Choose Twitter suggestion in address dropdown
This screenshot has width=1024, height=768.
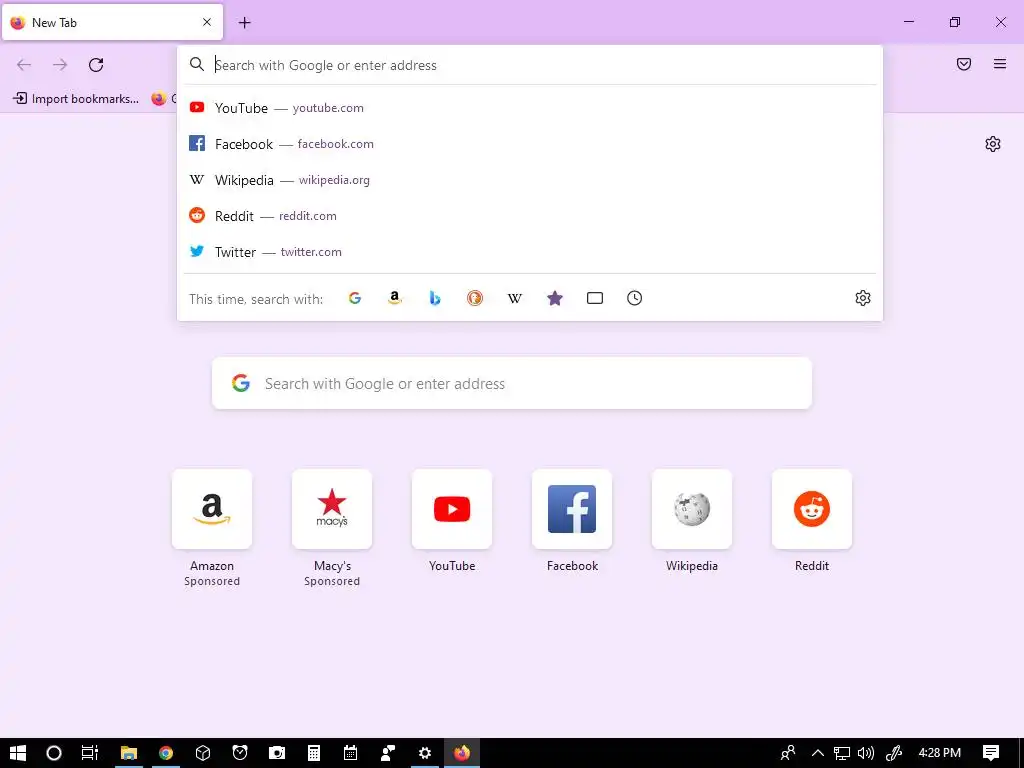click(530, 251)
